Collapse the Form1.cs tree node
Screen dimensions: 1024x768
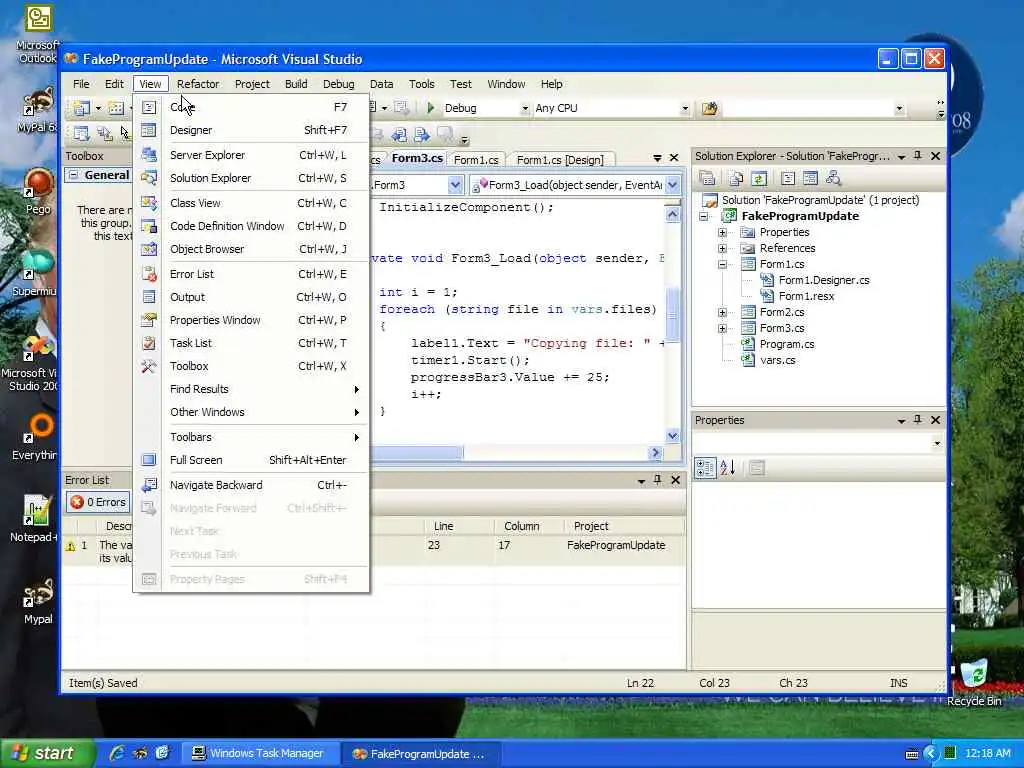722,264
